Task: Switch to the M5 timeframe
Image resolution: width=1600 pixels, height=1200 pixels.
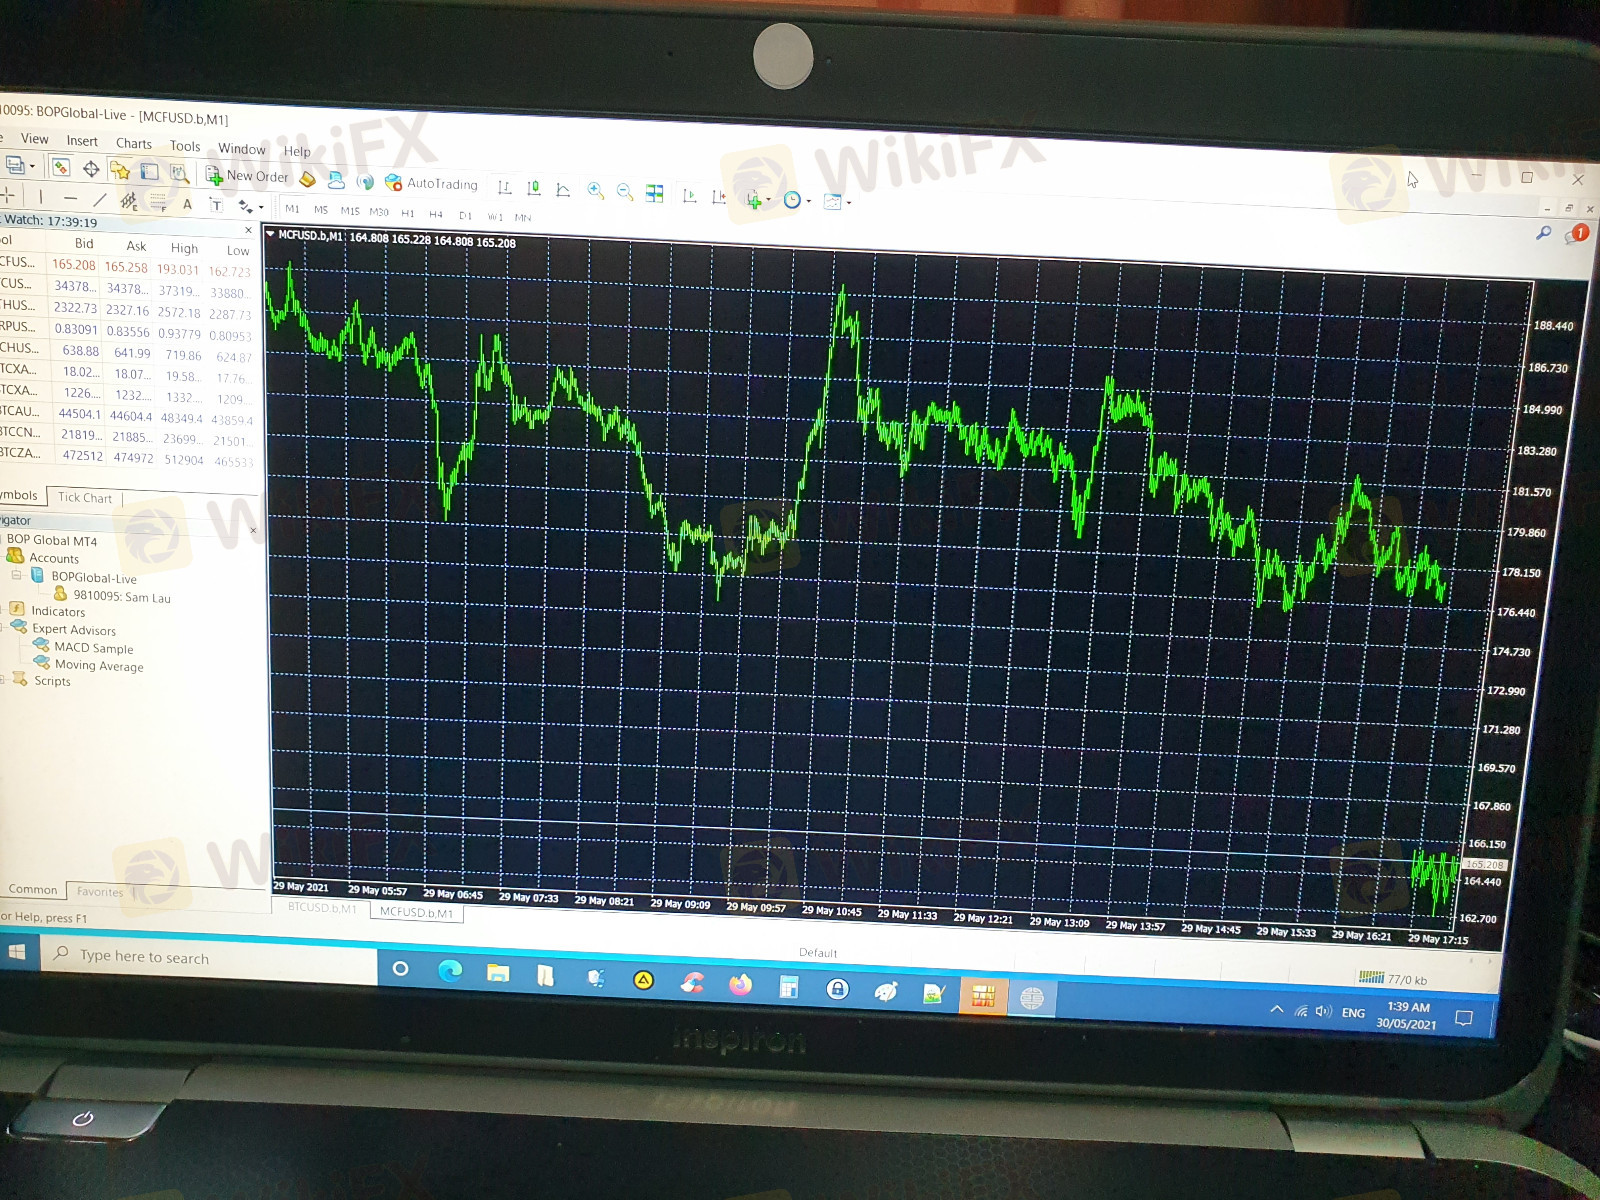Action: [321, 210]
